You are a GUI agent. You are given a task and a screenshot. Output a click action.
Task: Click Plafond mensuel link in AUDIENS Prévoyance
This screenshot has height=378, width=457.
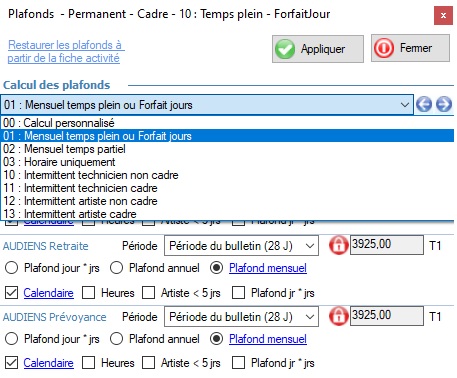point(268,339)
